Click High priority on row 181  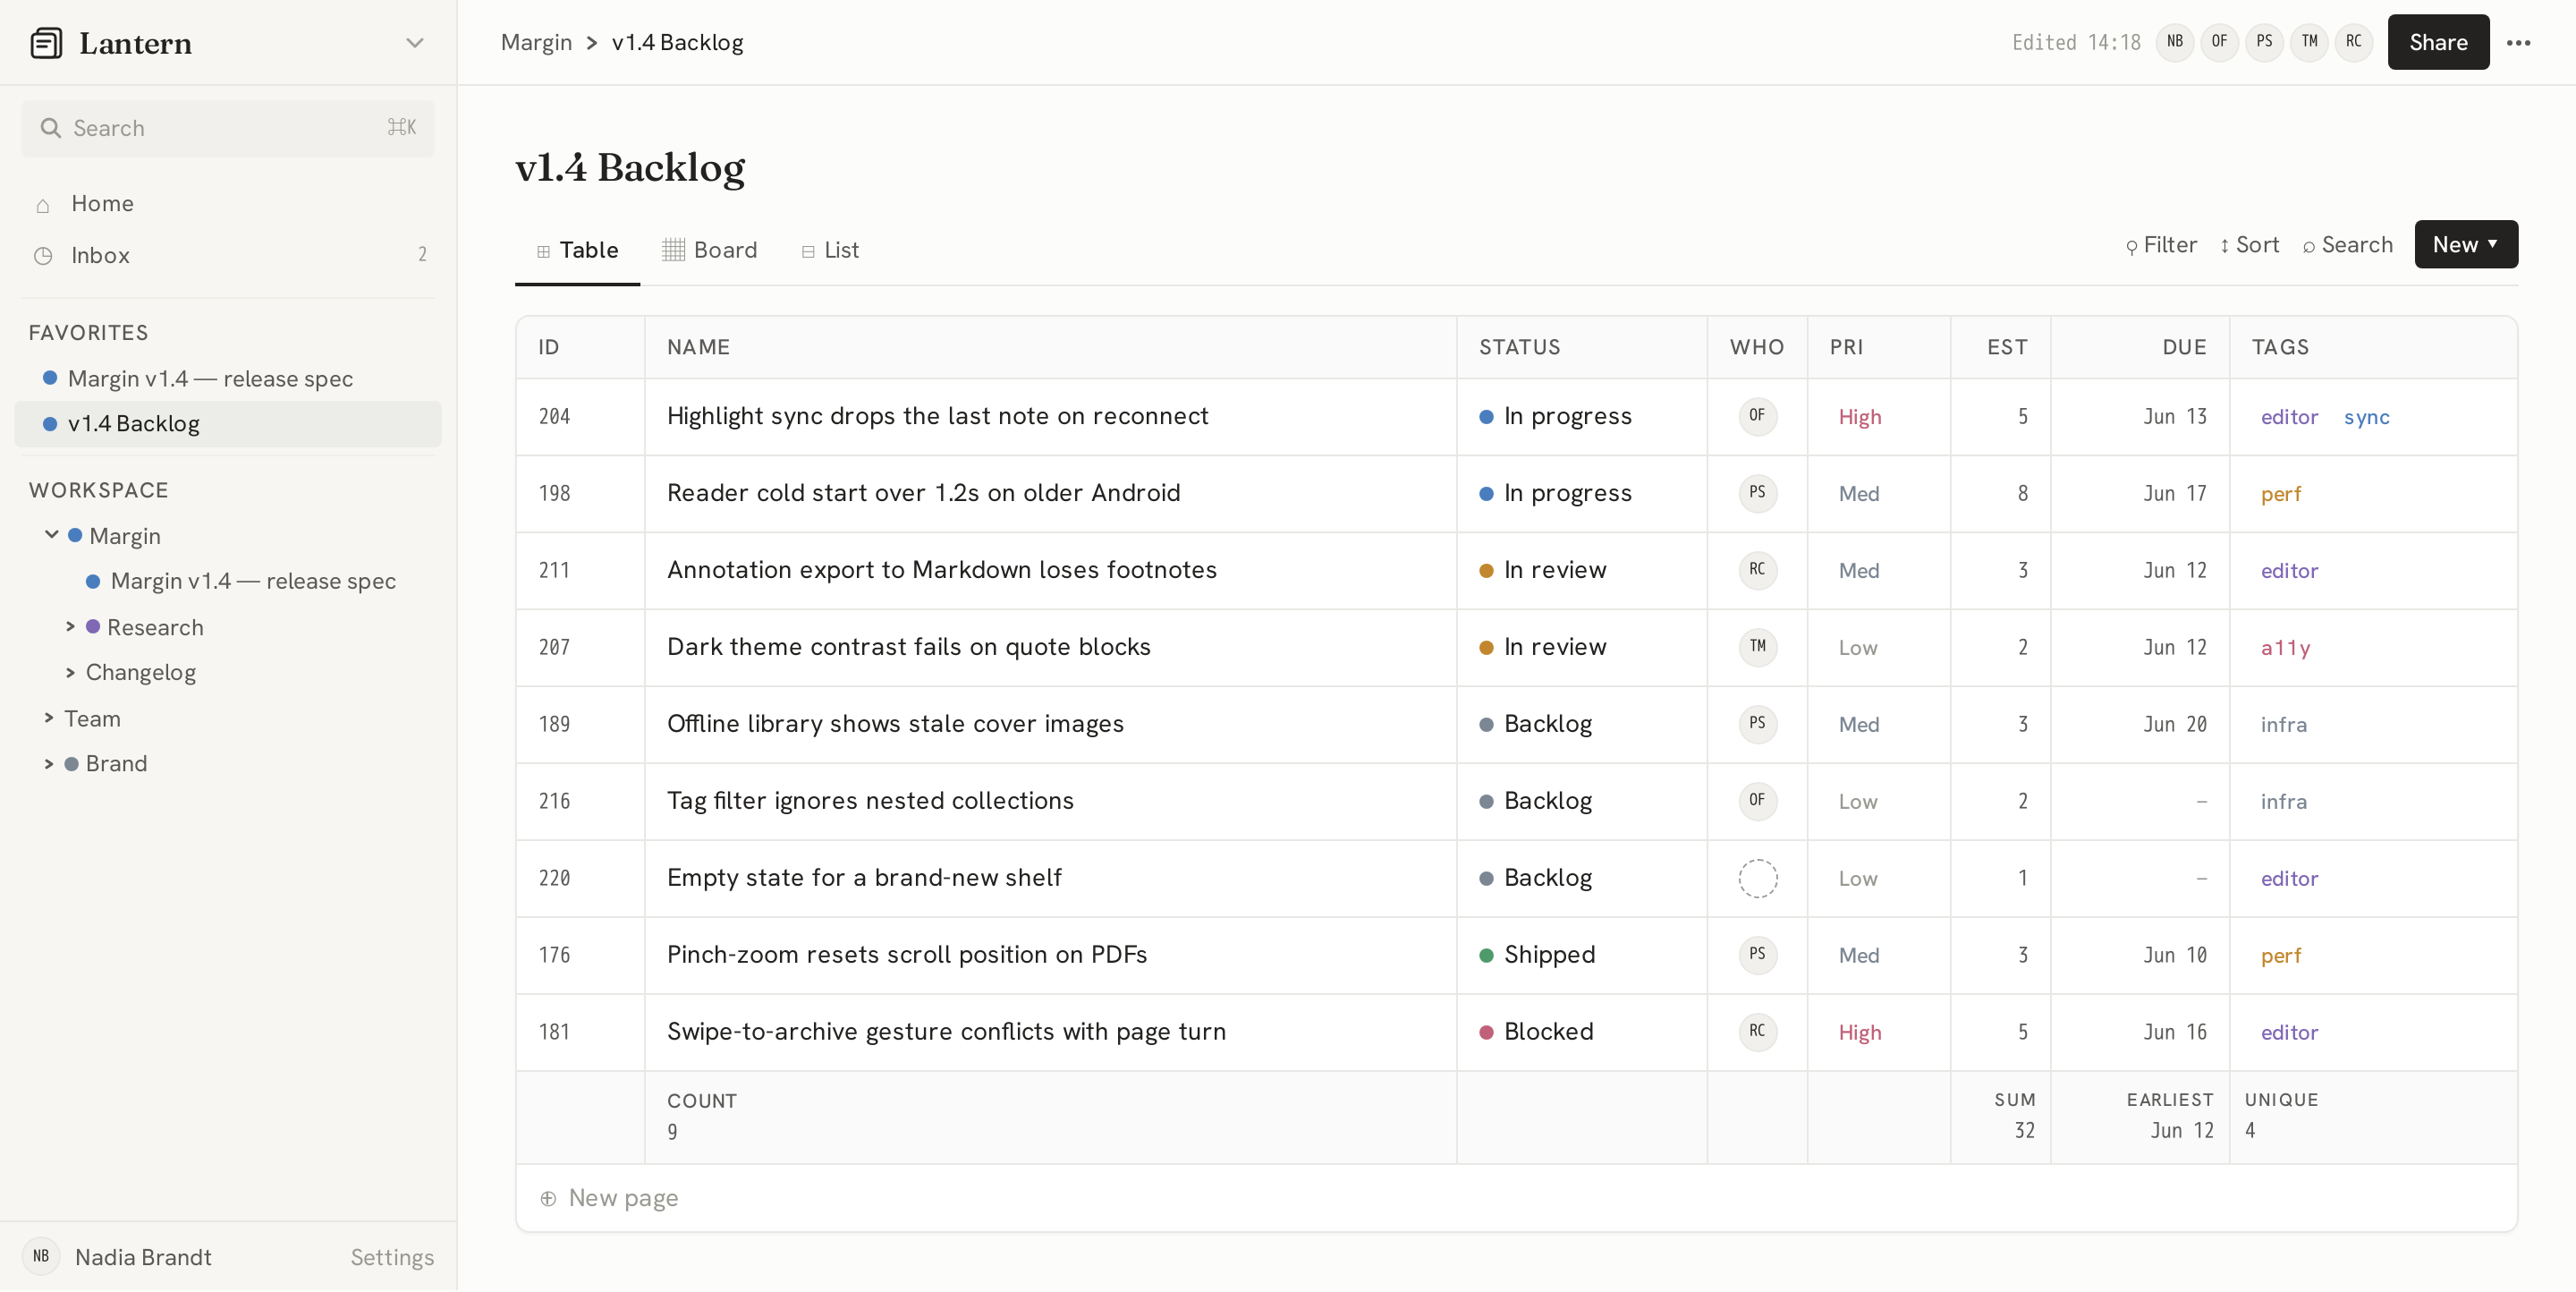(x=1860, y=1033)
